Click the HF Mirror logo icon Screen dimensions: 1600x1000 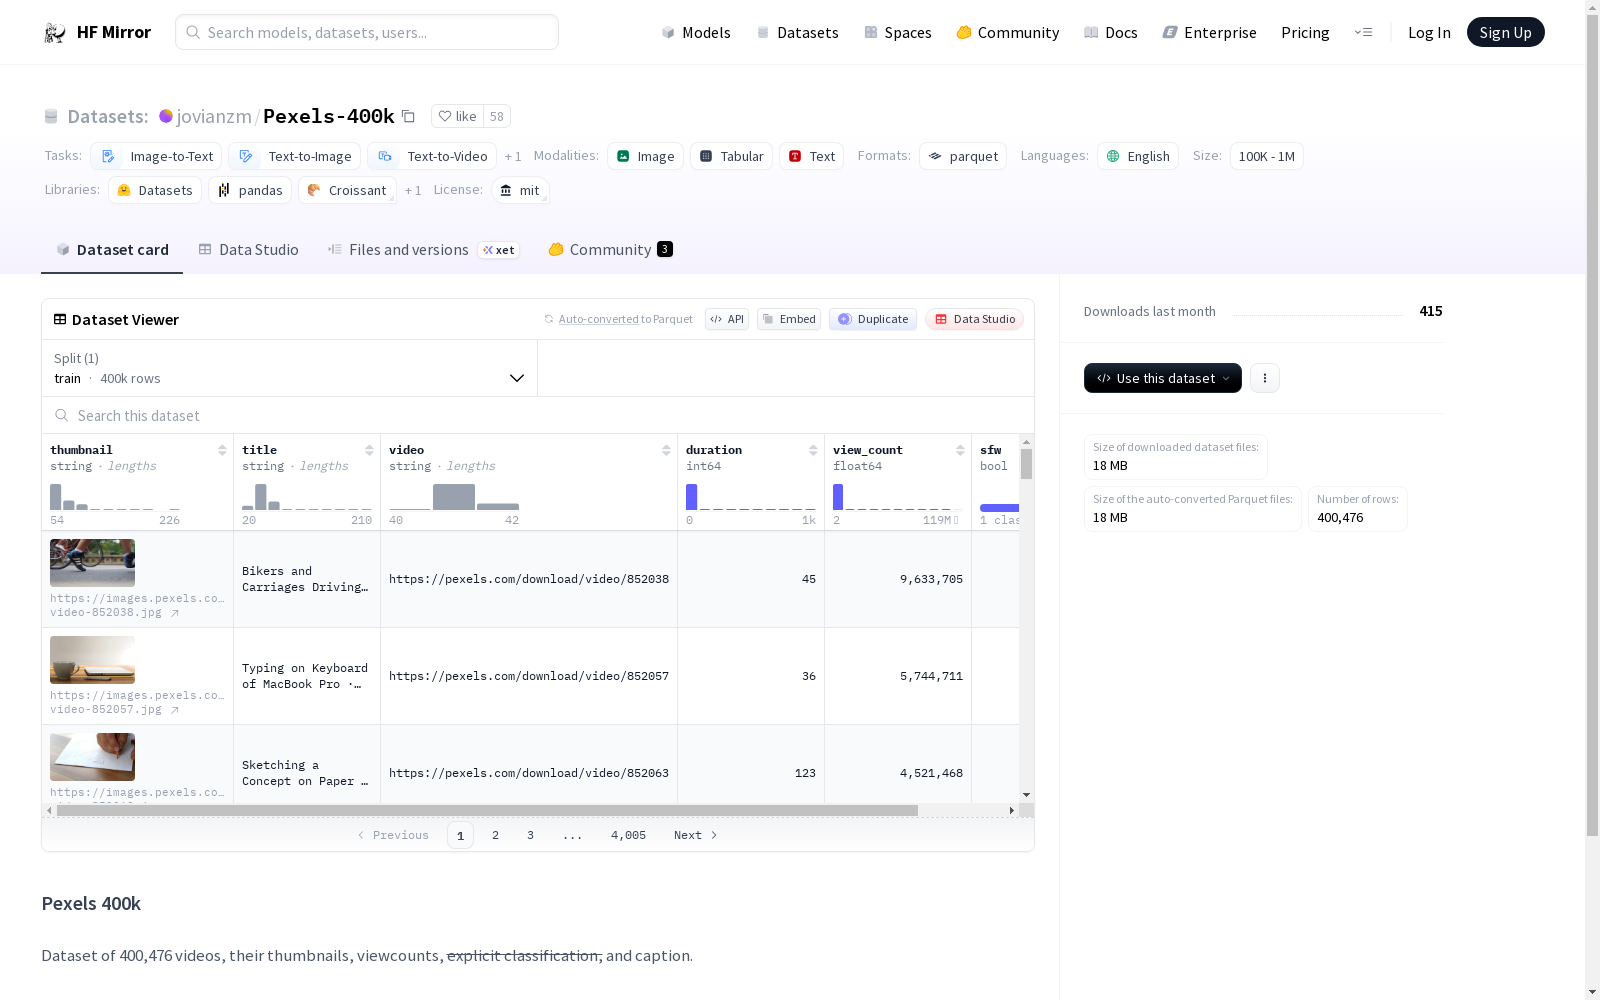55,33
